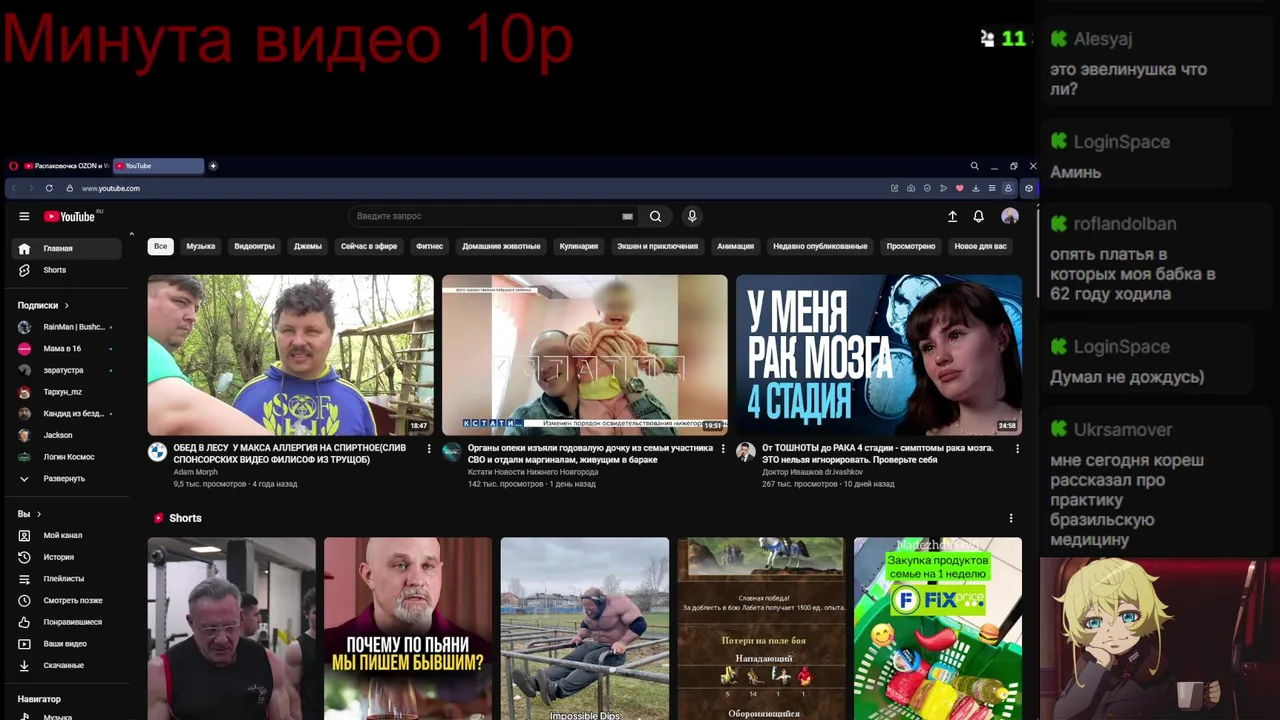This screenshot has width=1280, height=720.
Task: Open Органы опеки video title
Action: coord(590,454)
